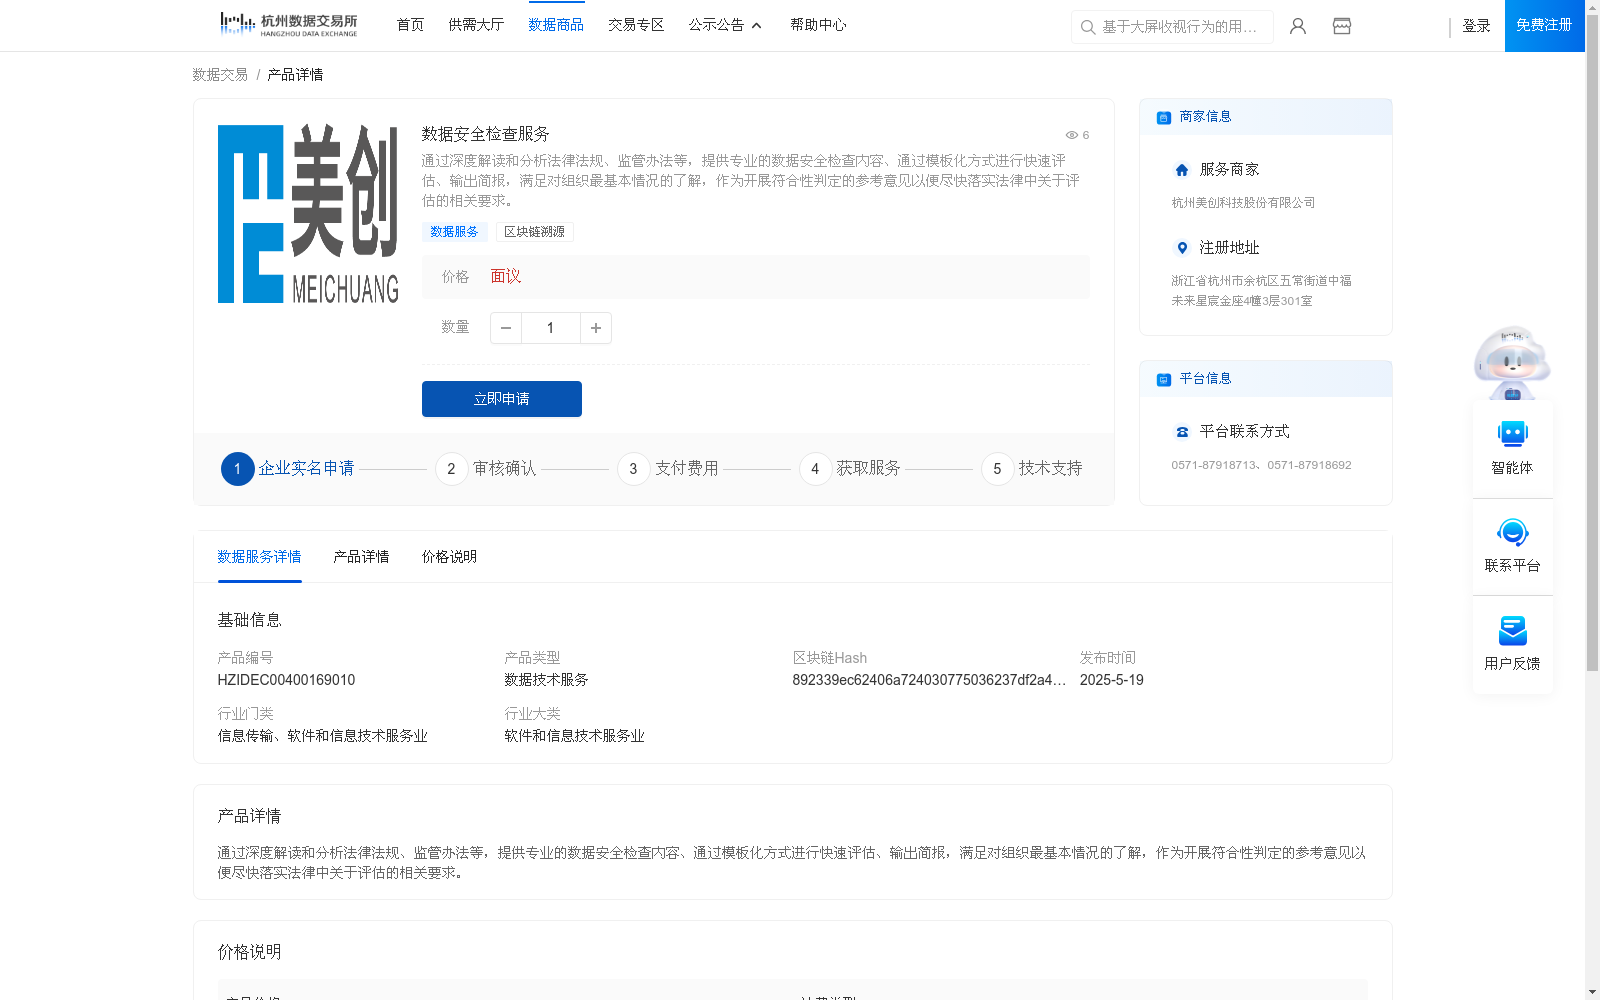Image resolution: width=1600 pixels, height=1000 pixels.
Task: Focus the header search box
Action: click(x=1172, y=27)
